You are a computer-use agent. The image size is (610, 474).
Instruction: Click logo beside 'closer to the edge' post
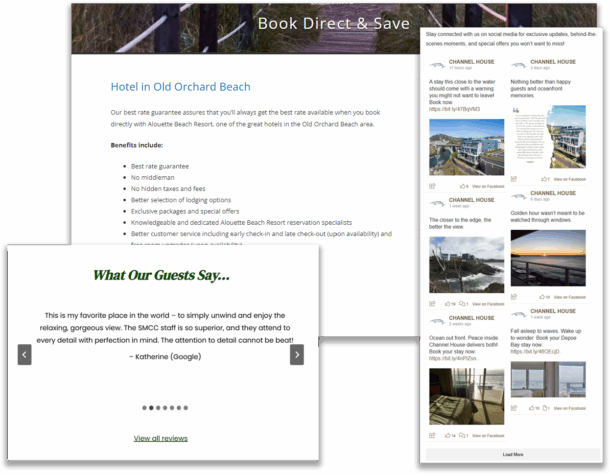click(437, 203)
